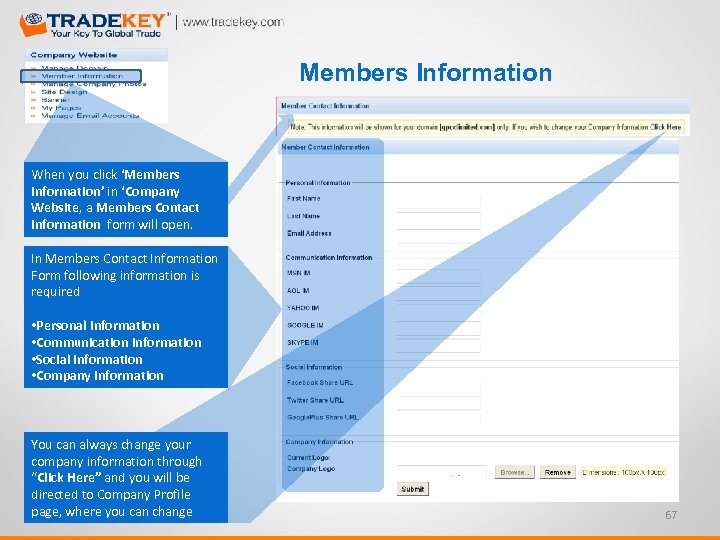Screen dimensions: 720x540
Task: Open Site Design menu item
Action: tap(64, 92)
